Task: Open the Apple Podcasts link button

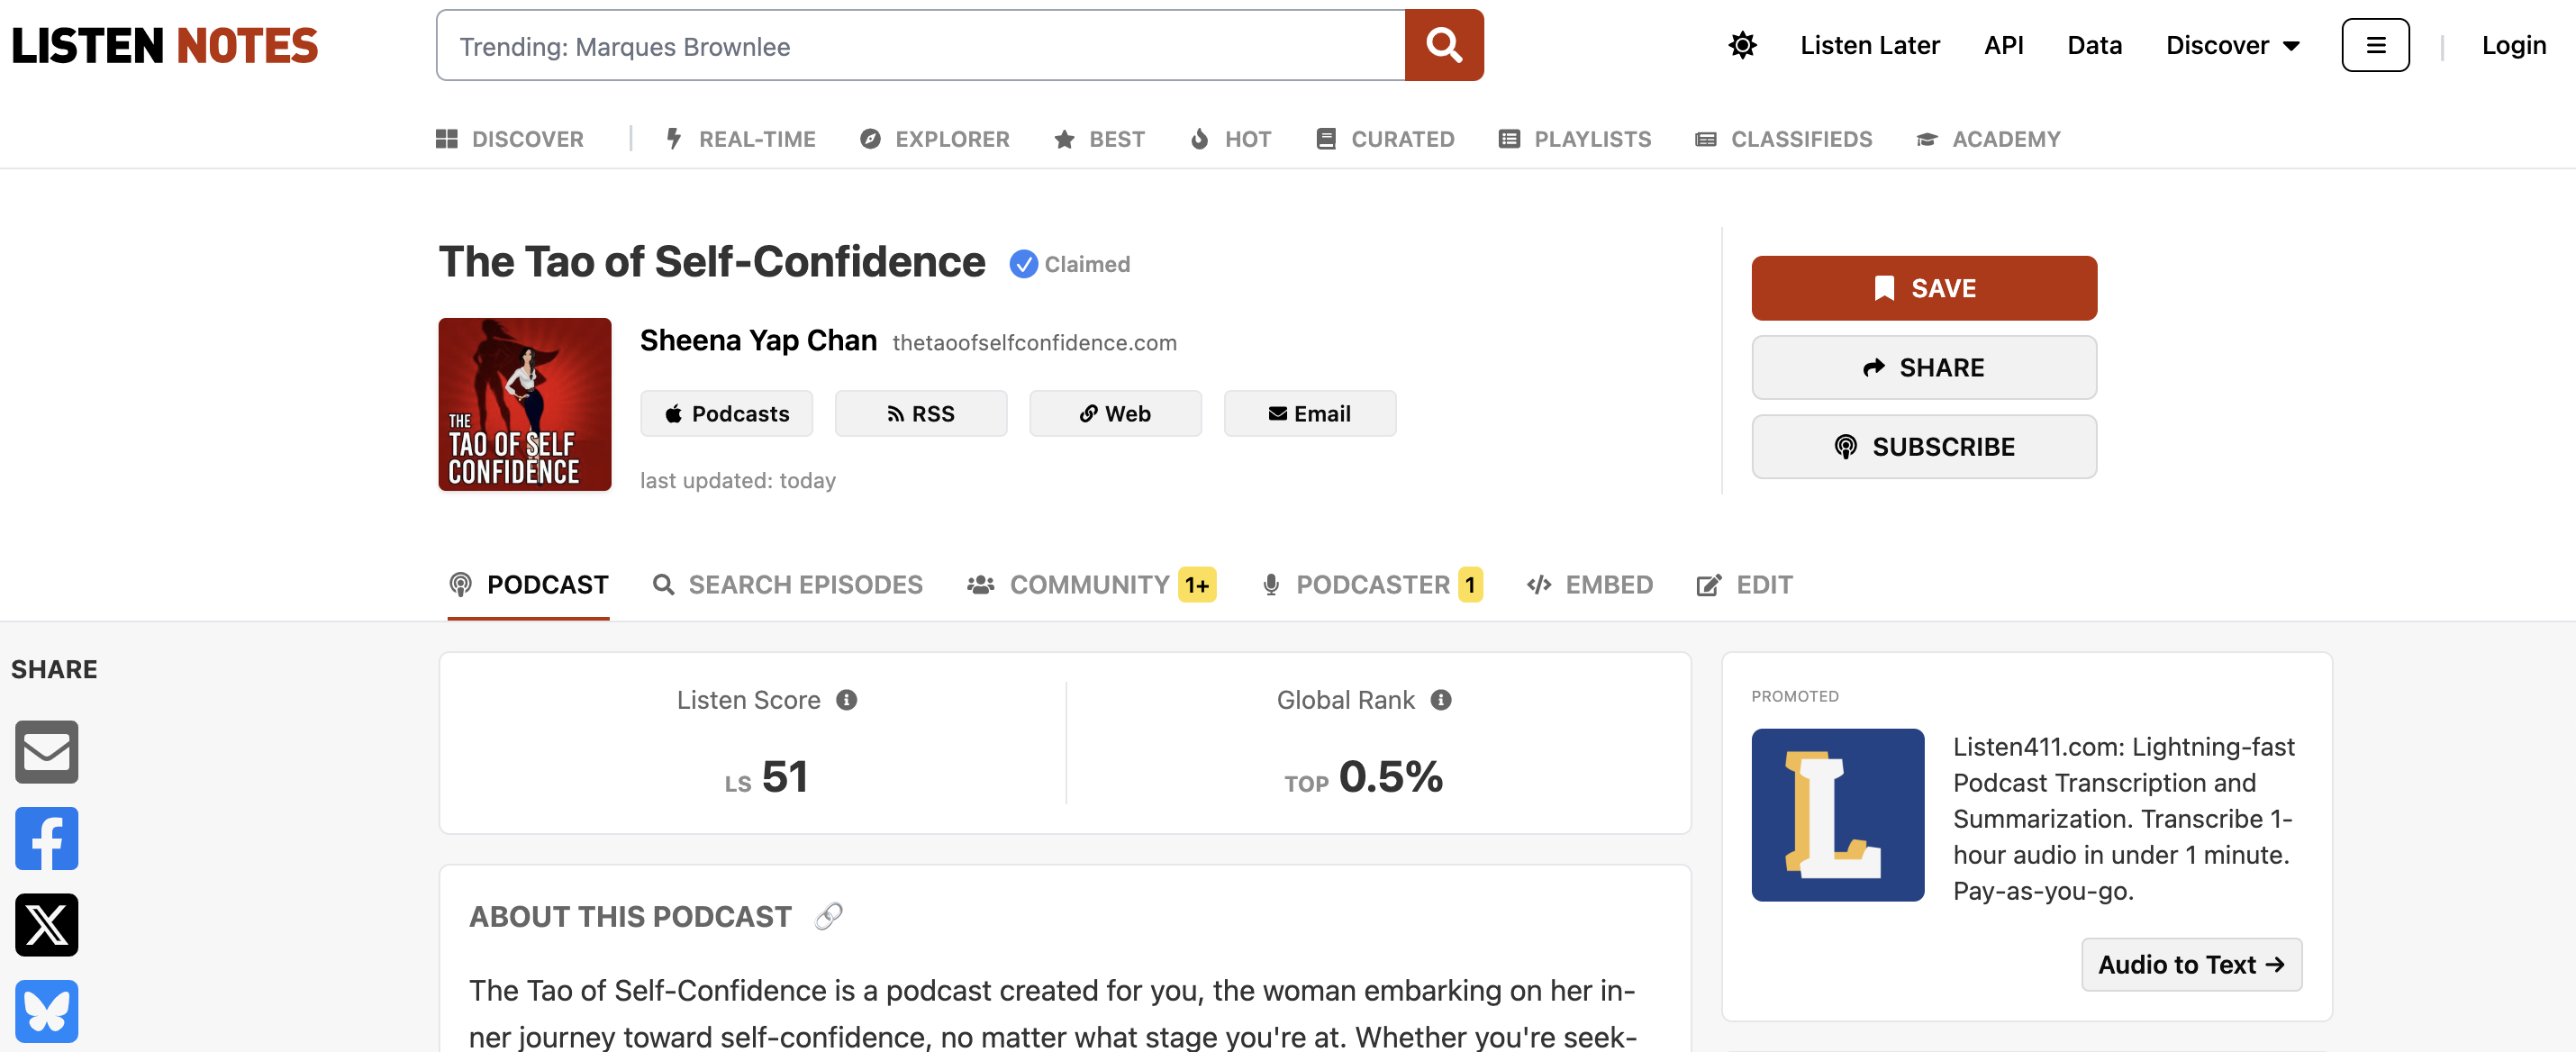Action: (726, 414)
